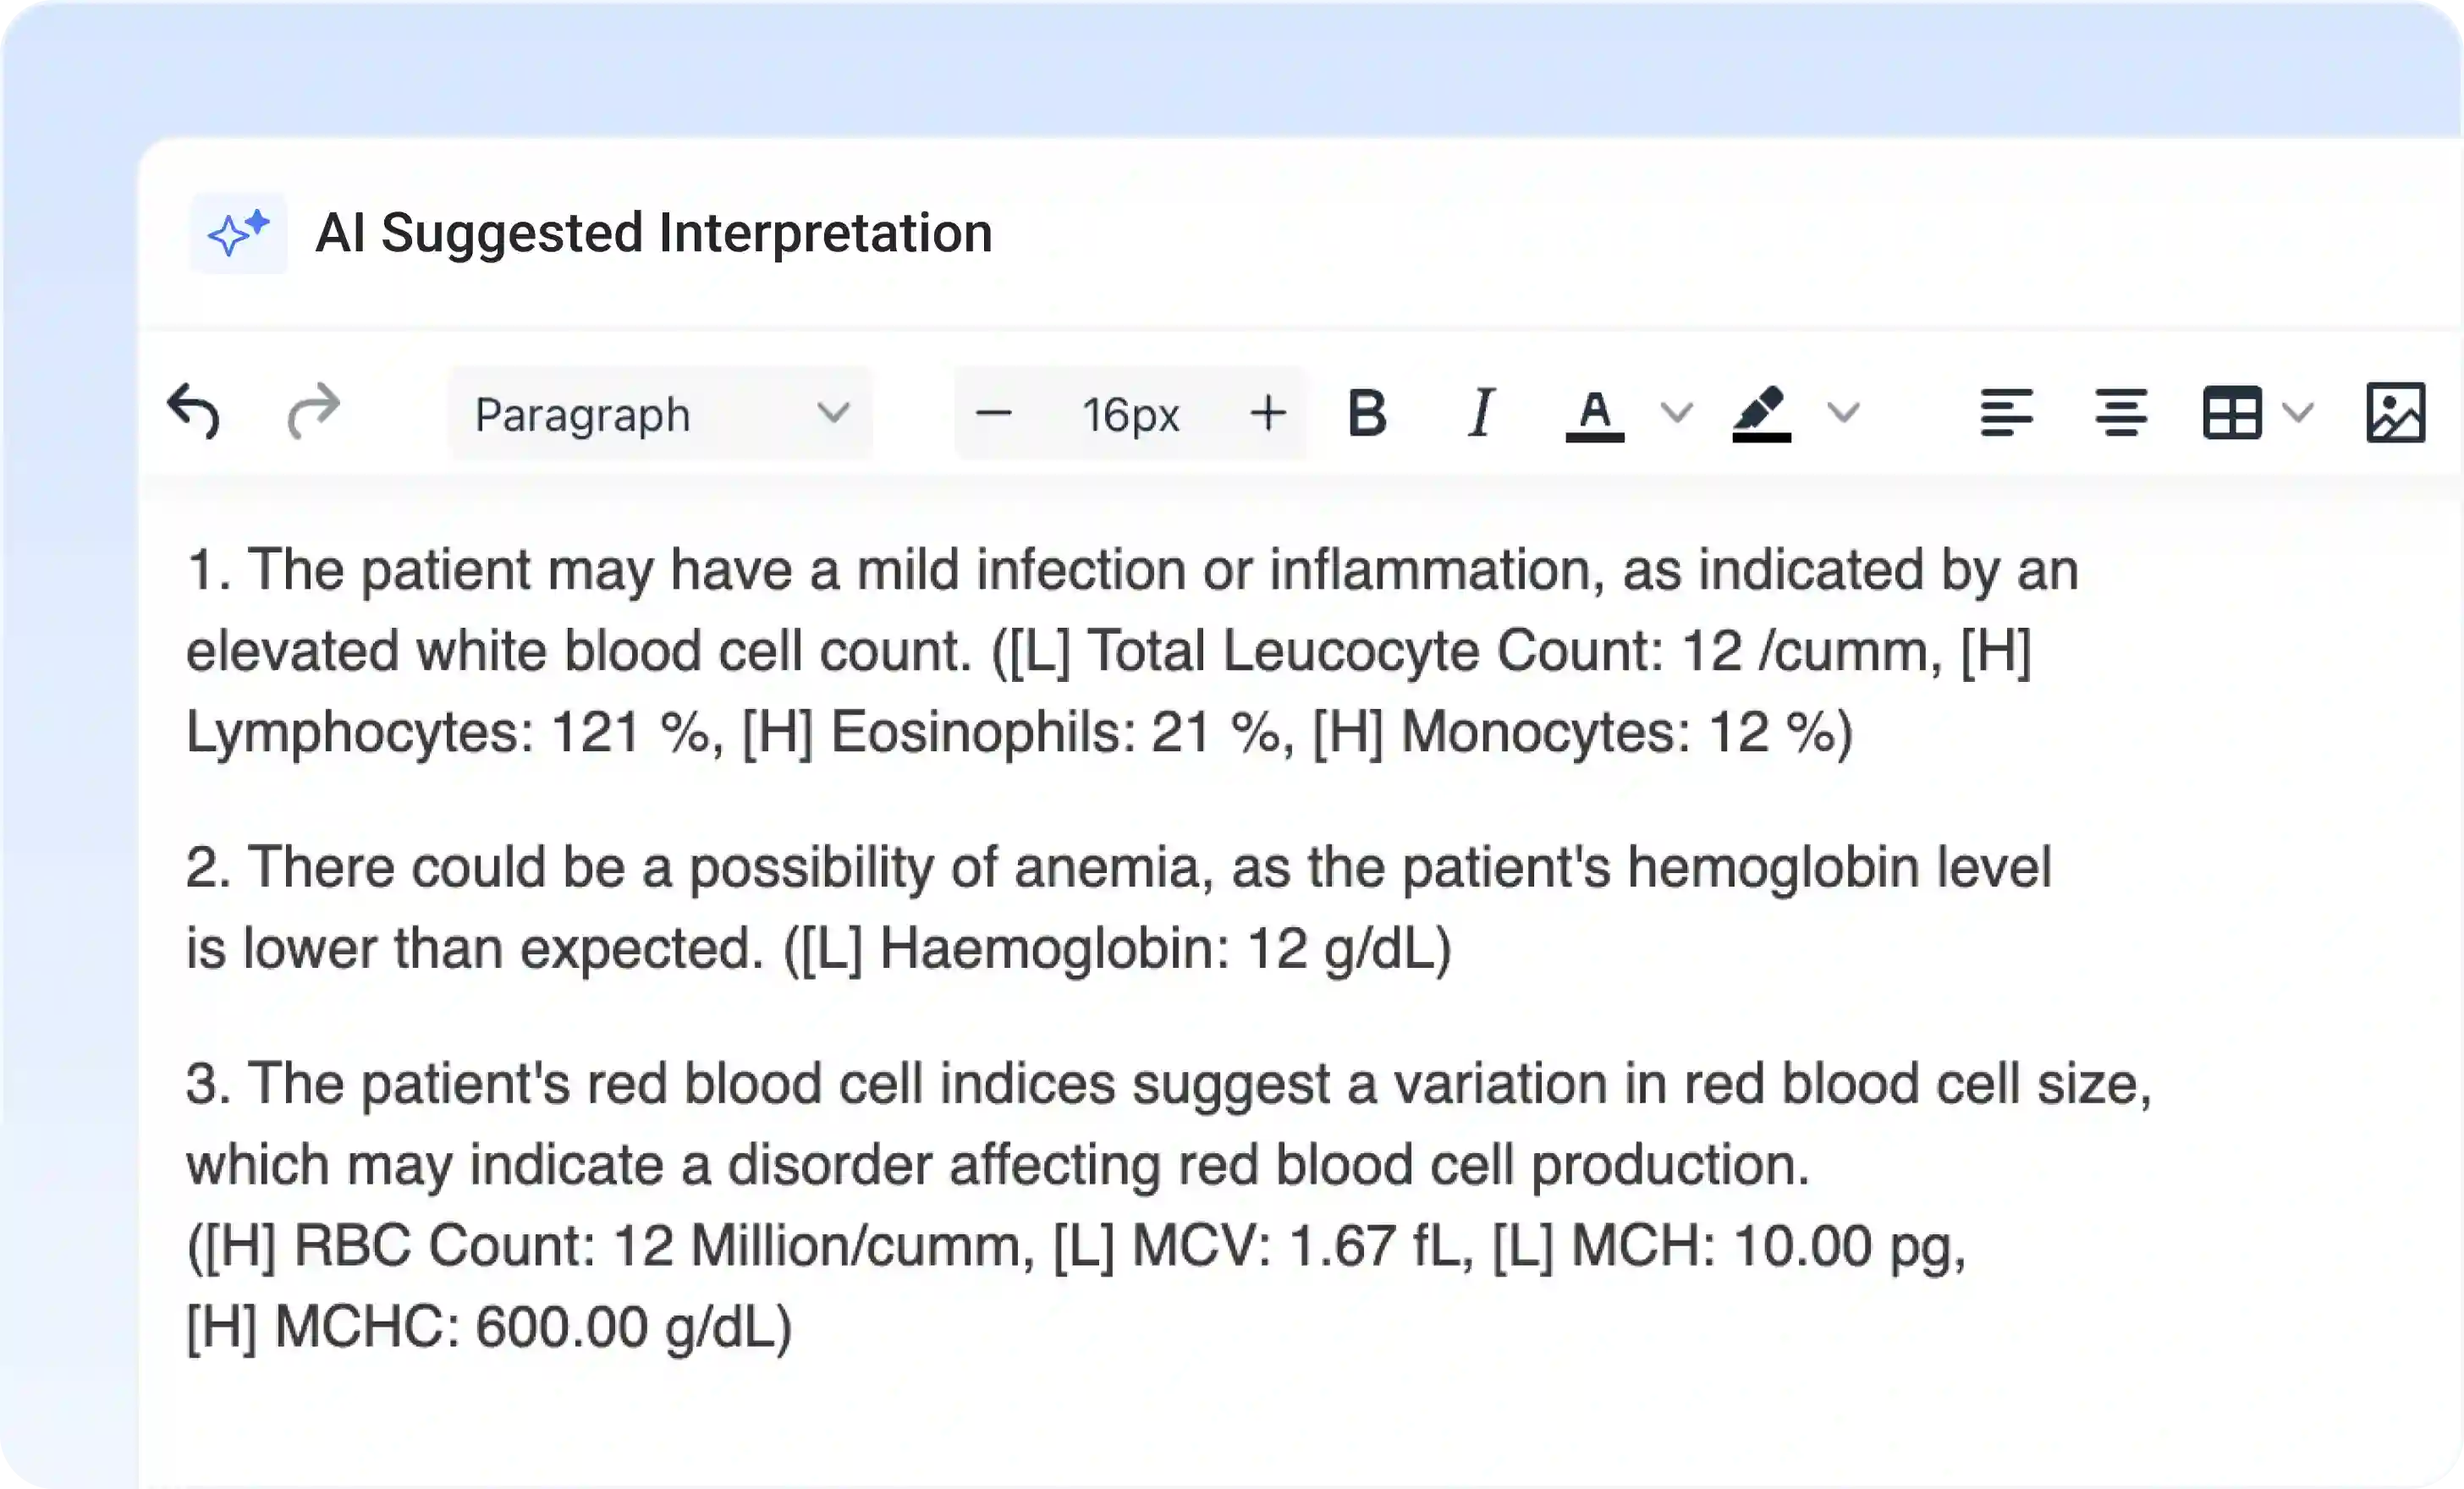The image size is (2464, 1489).
Task: Open the table options dropdown arrow
Action: point(2297,413)
